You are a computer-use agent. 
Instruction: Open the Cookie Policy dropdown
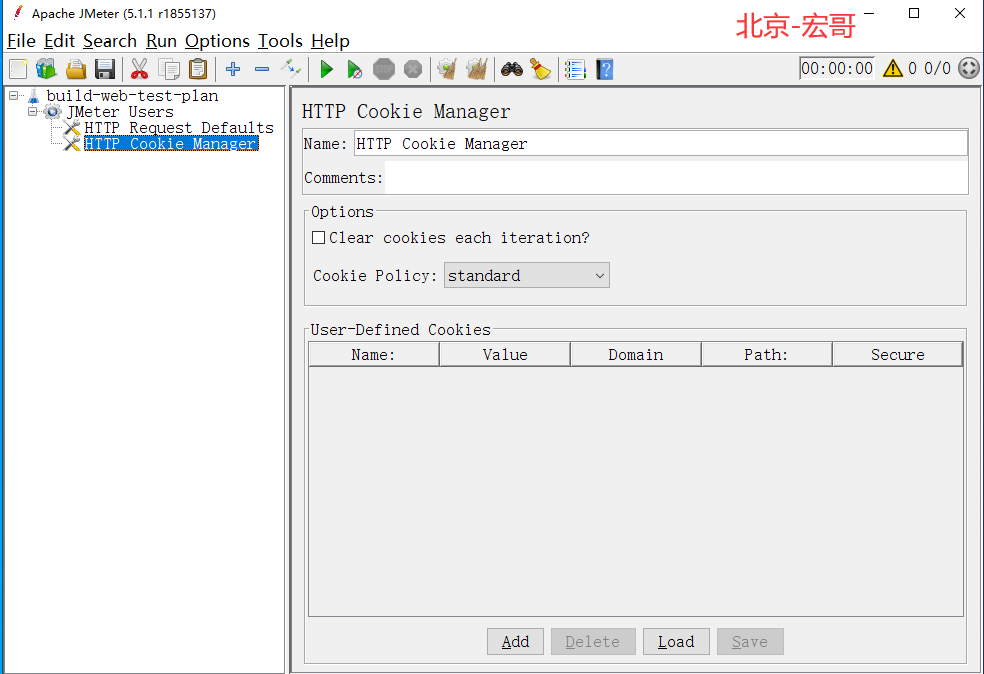527,275
